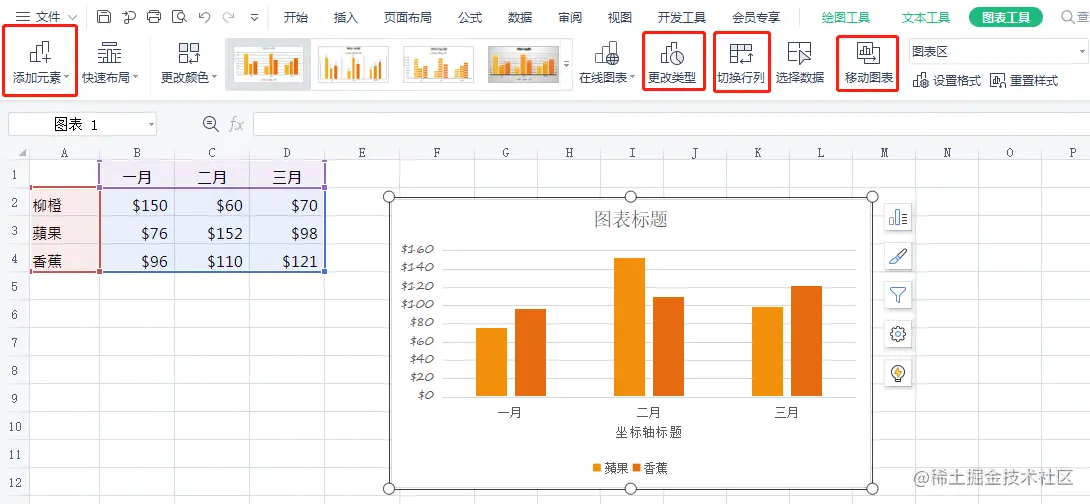Switch to the 审阅 tab
This screenshot has width=1090, height=504.
point(570,18)
